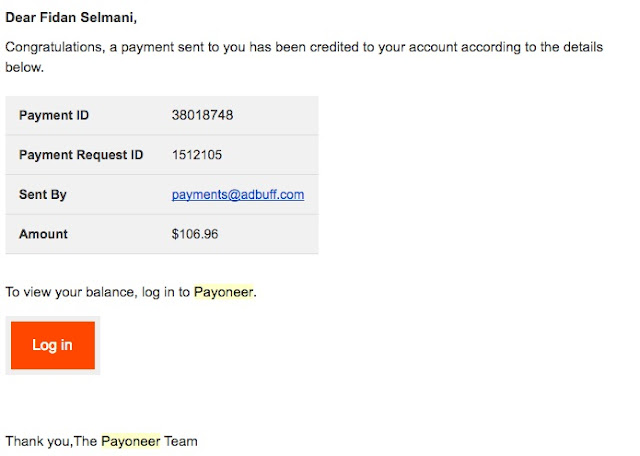Screen dimensions: 640x456
Task: Click the orange Log in button
Action: 52,345
